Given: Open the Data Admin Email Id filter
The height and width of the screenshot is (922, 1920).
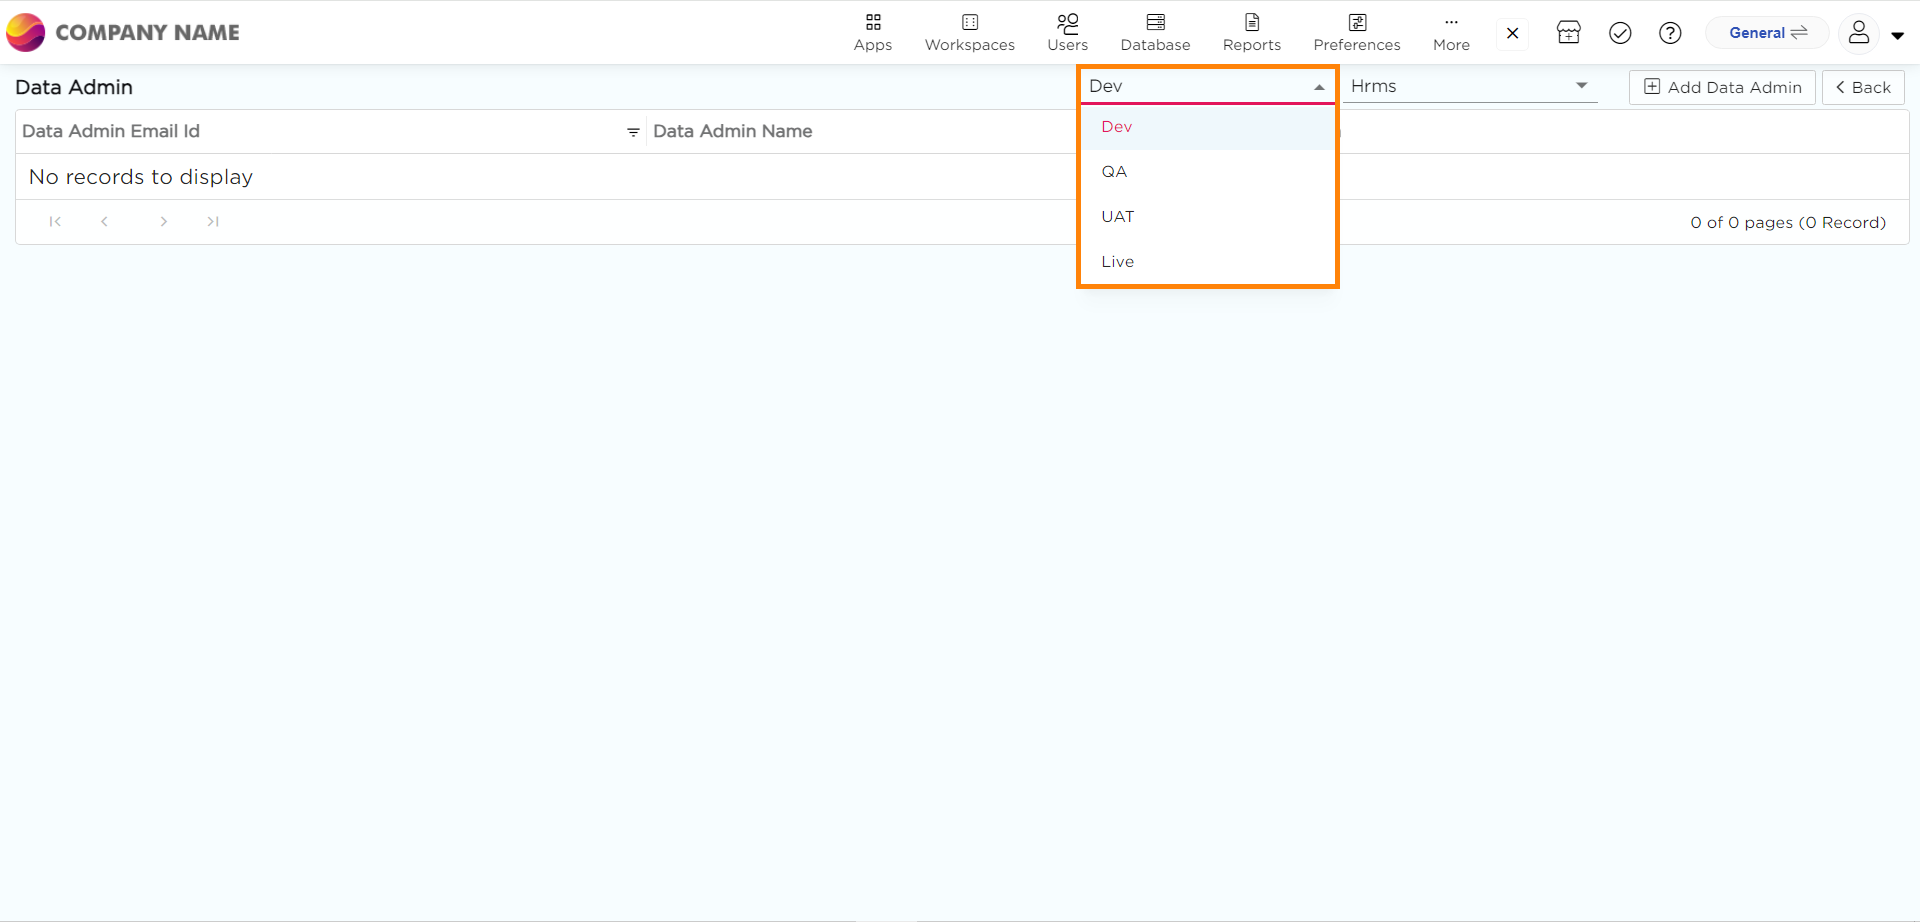Looking at the screenshot, I should [633, 132].
